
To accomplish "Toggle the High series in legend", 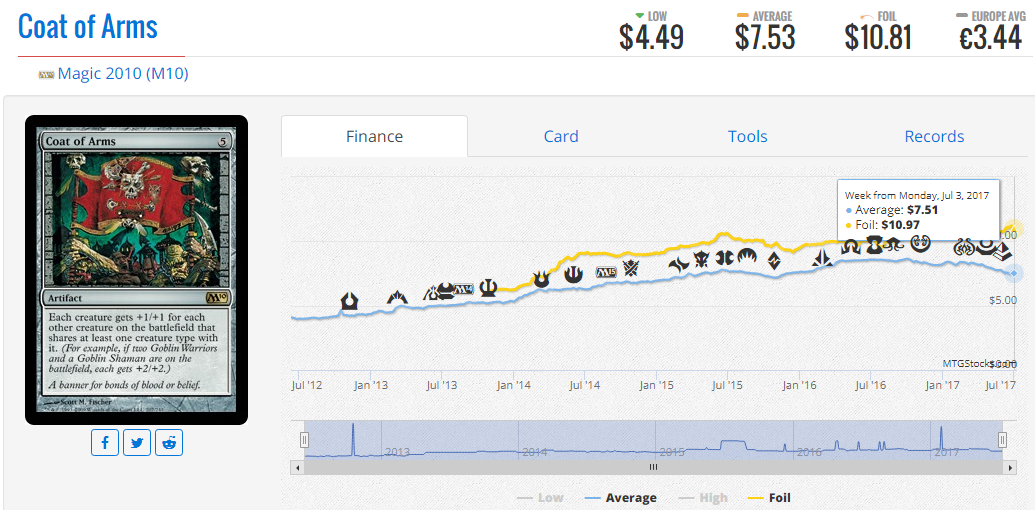I will click(703, 498).
